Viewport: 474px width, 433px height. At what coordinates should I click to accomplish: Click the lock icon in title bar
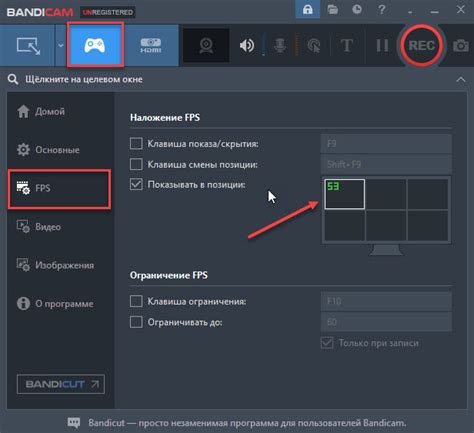pyautogui.click(x=307, y=9)
